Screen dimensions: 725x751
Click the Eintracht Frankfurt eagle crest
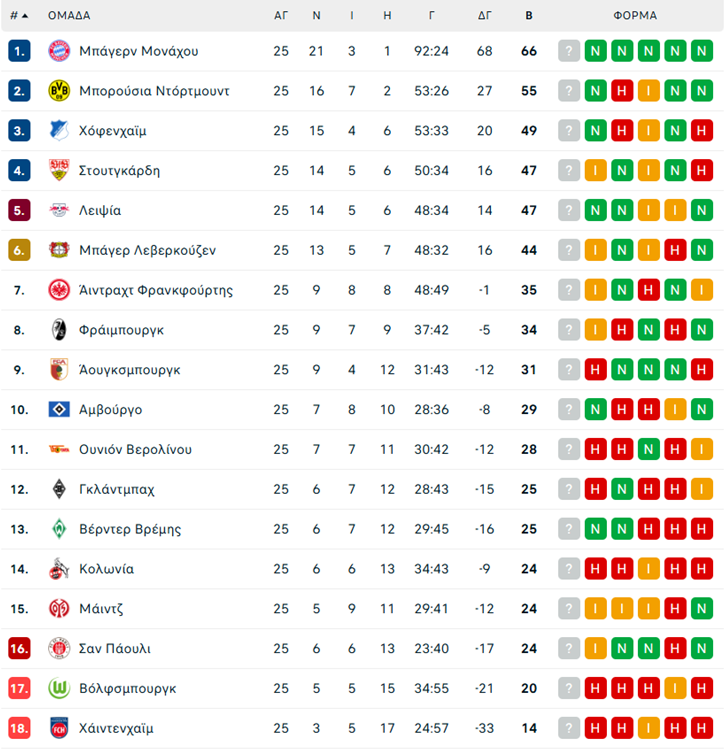pyautogui.click(x=59, y=290)
